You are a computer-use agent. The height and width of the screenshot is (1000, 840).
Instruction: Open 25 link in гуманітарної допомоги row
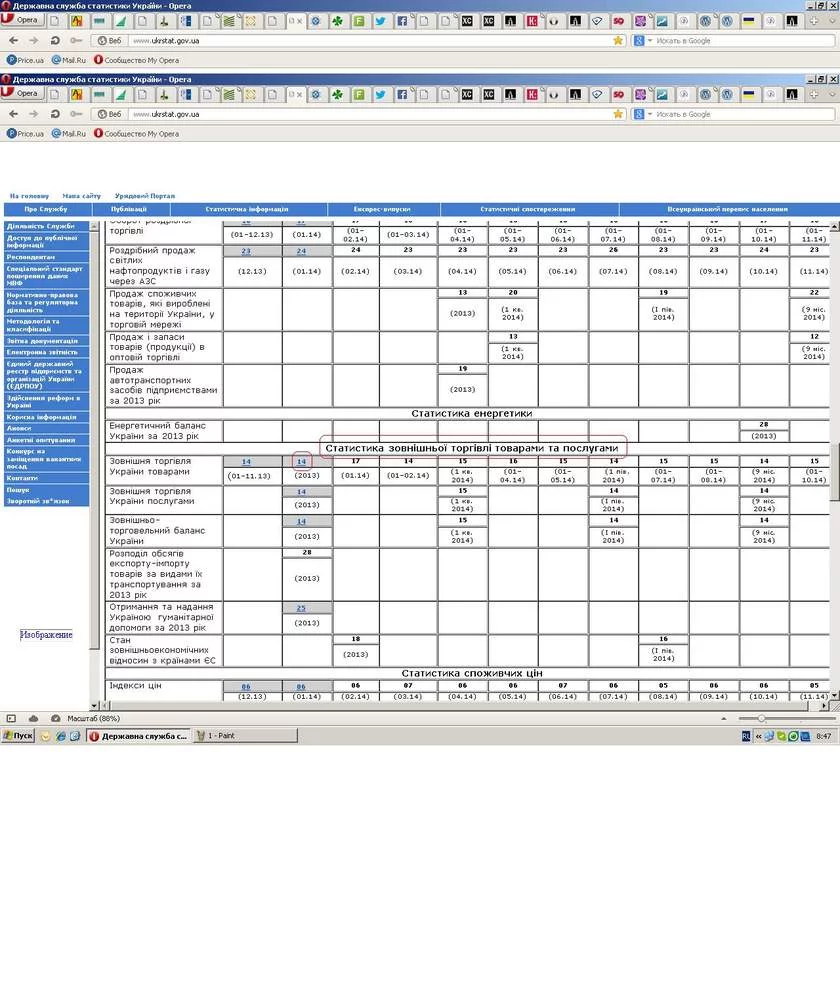301,608
